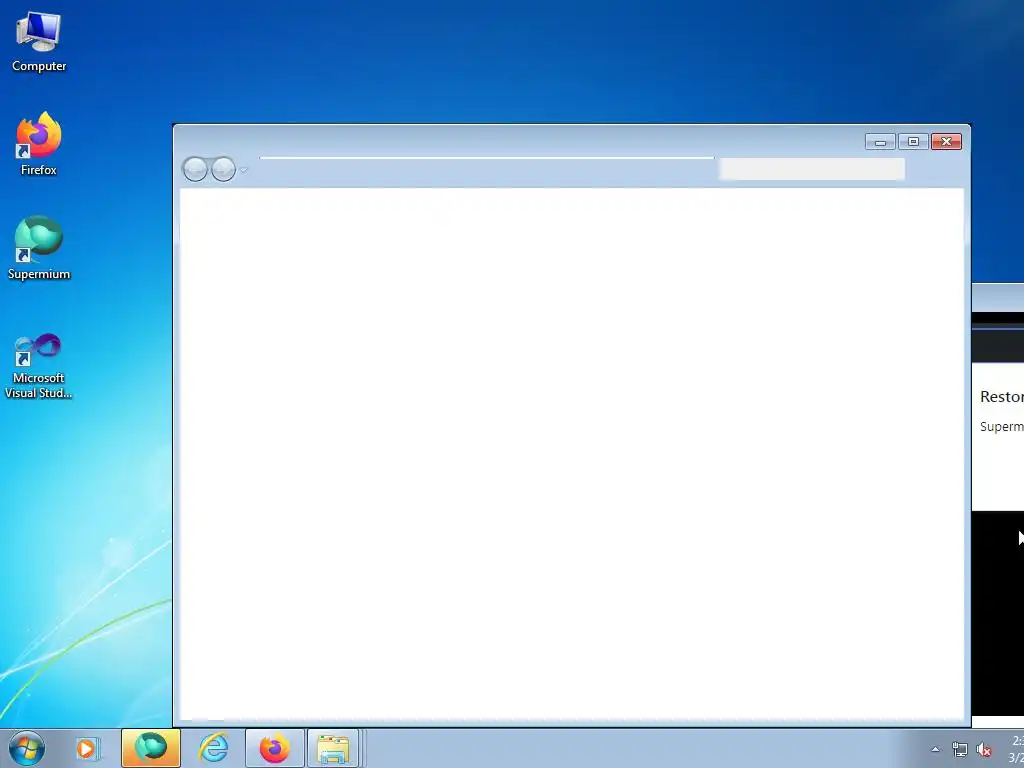Screen dimensions: 1024x768
Task: Launch Windows Media Player from taskbar
Action: coord(87,748)
